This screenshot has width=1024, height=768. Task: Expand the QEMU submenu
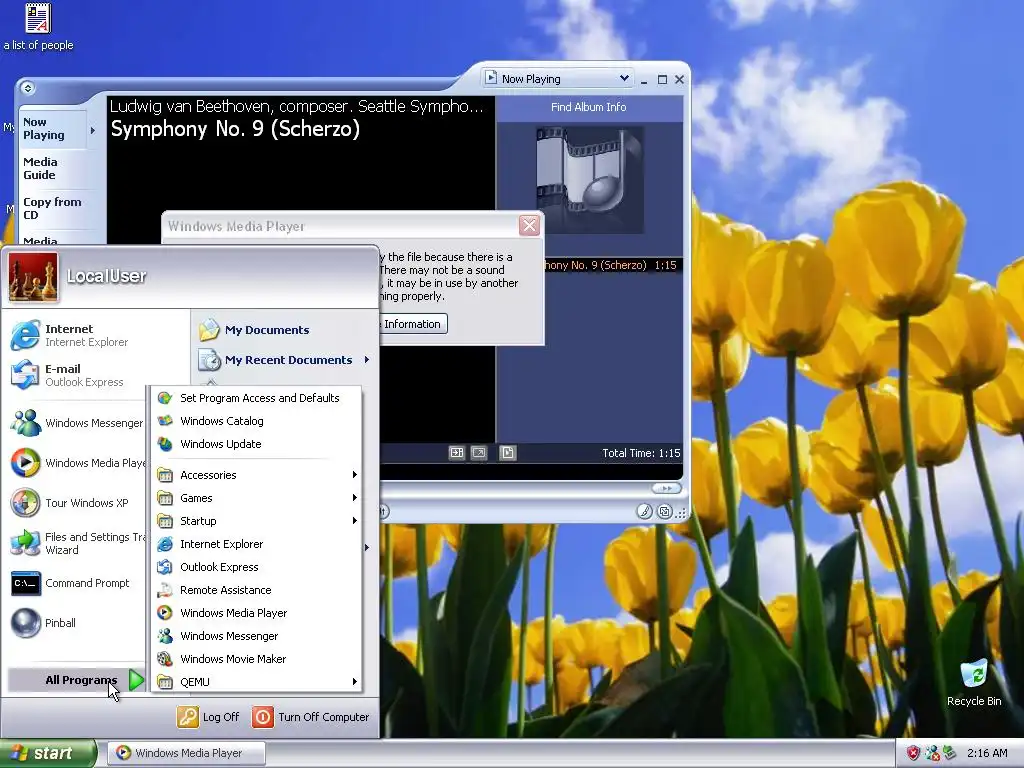point(257,682)
